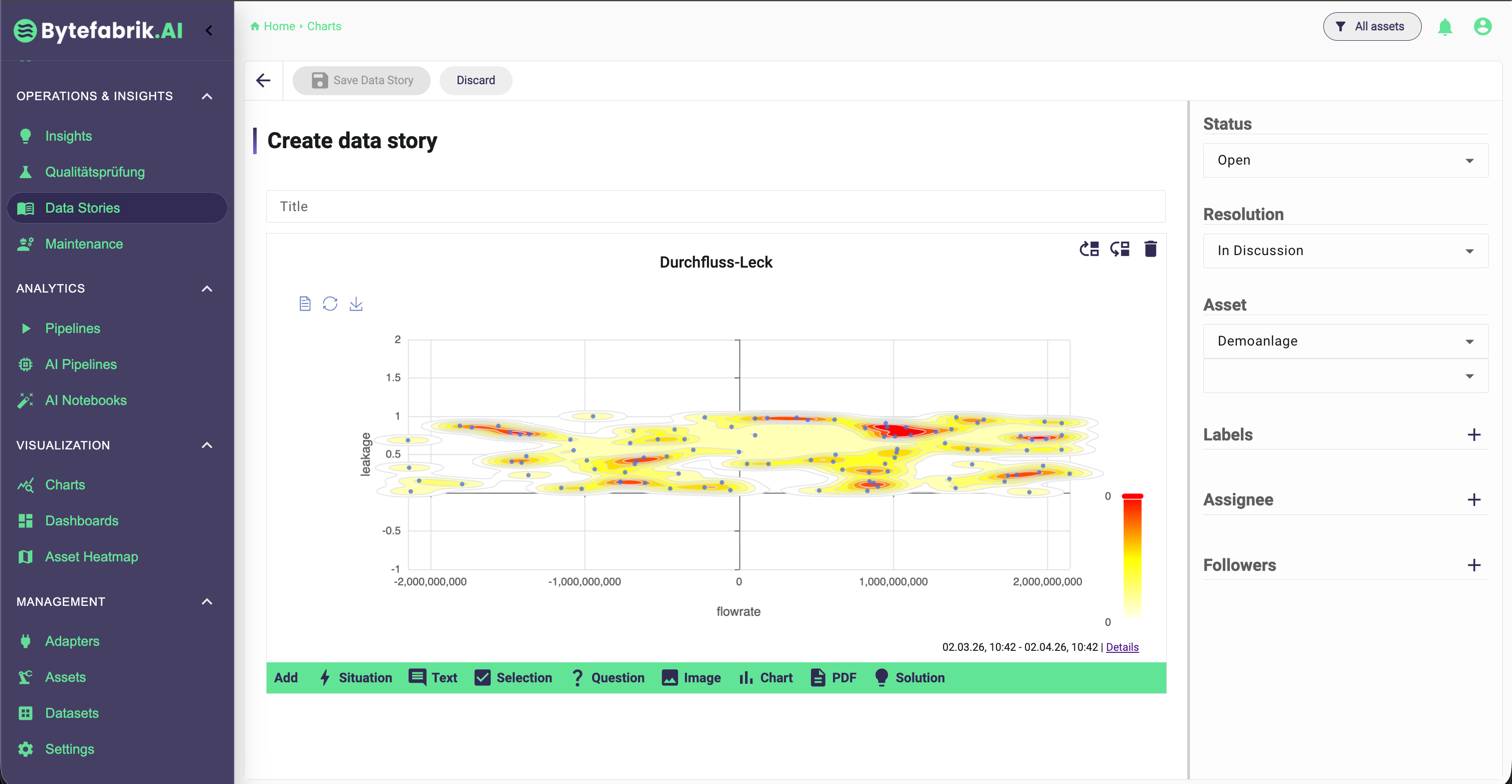Open the chart data view document icon

click(305, 304)
